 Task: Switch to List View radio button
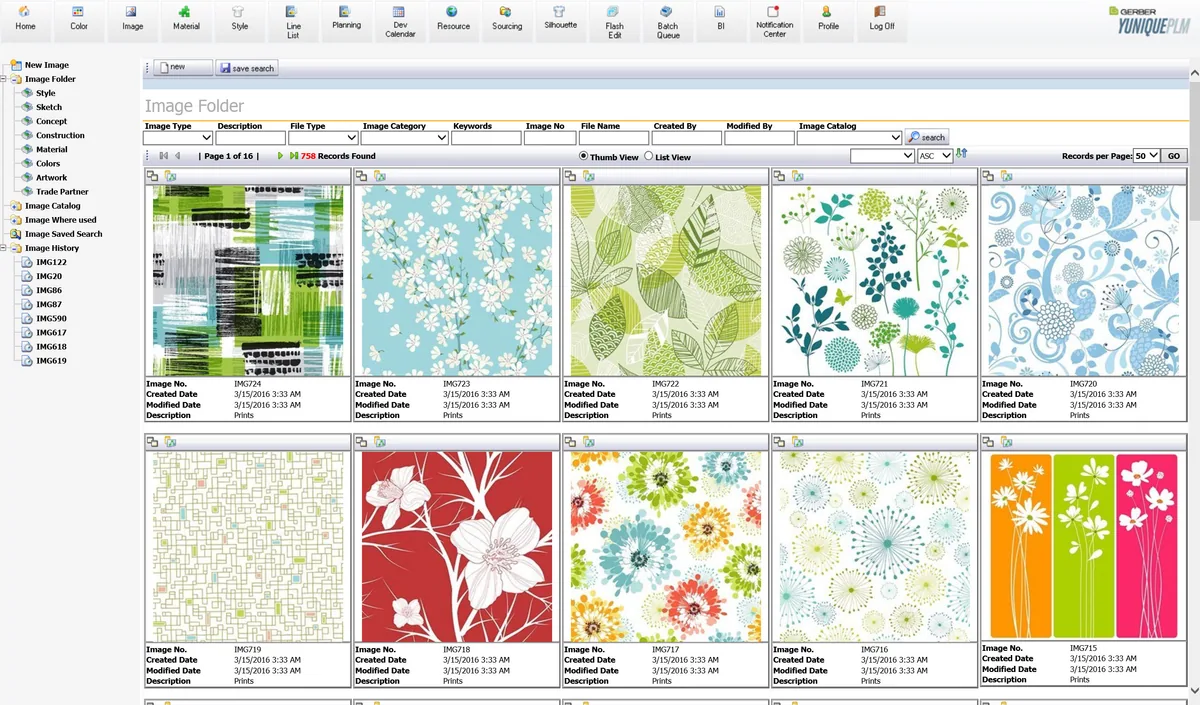tap(649, 156)
